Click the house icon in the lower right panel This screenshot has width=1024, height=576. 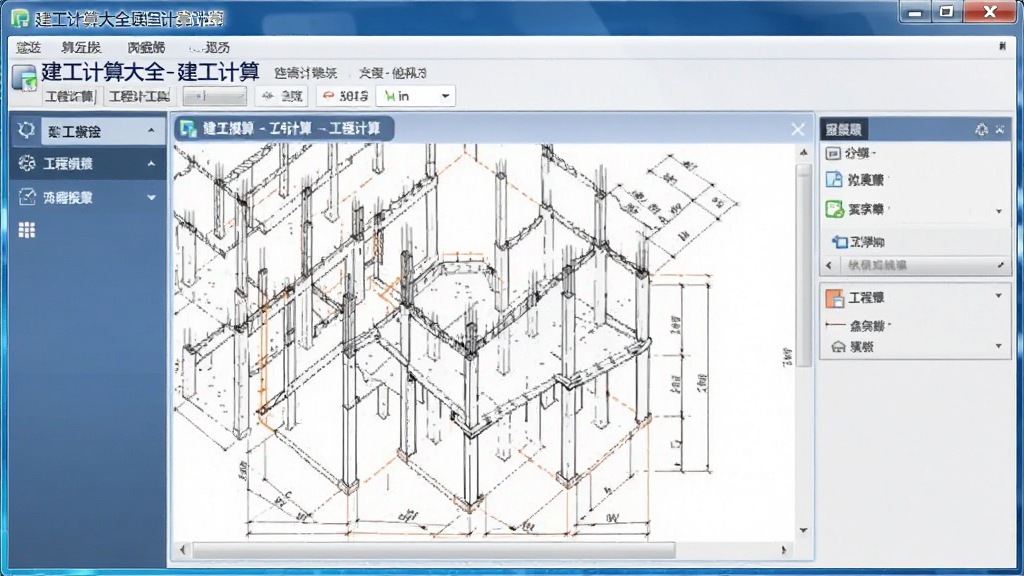tap(839, 347)
